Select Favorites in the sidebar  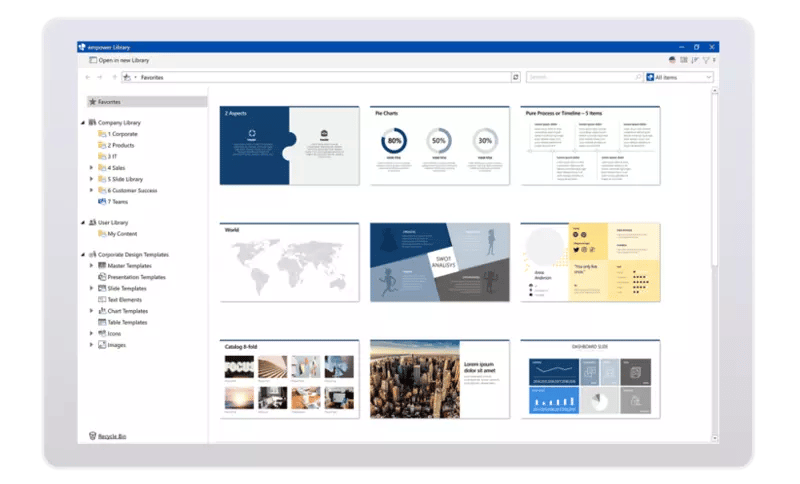[147, 101]
